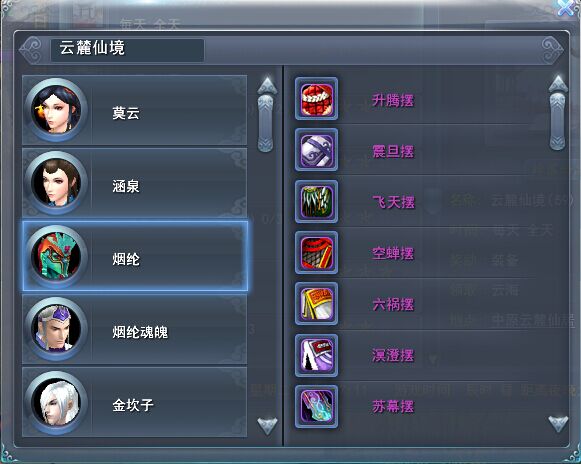This screenshot has width=581, height=464.
Task: Select the 溟澄摆 purple robe icon
Action: click(316, 355)
